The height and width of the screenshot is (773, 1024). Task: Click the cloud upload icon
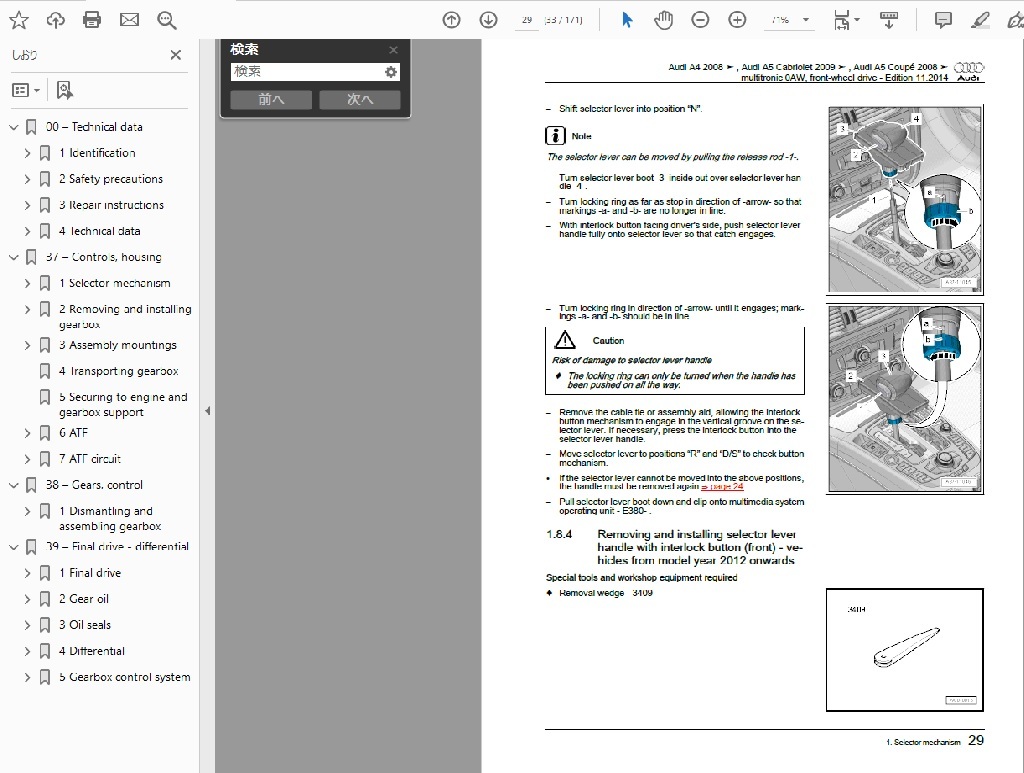(x=56, y=20)
